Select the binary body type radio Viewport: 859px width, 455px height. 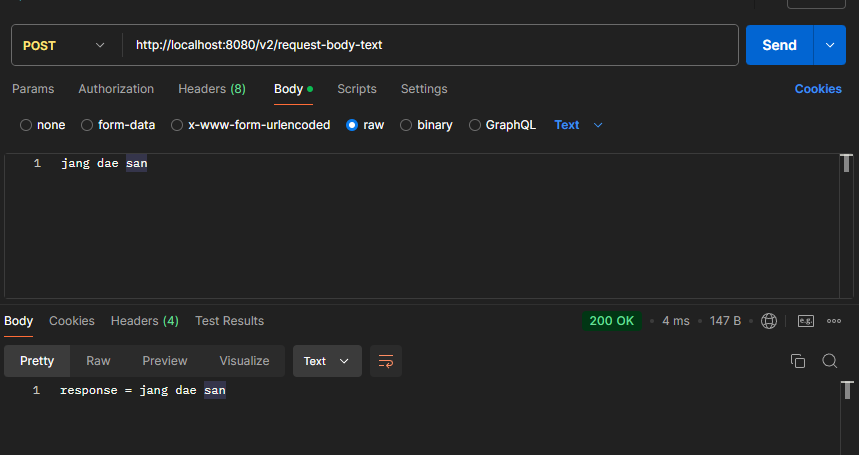pos(405,125)
